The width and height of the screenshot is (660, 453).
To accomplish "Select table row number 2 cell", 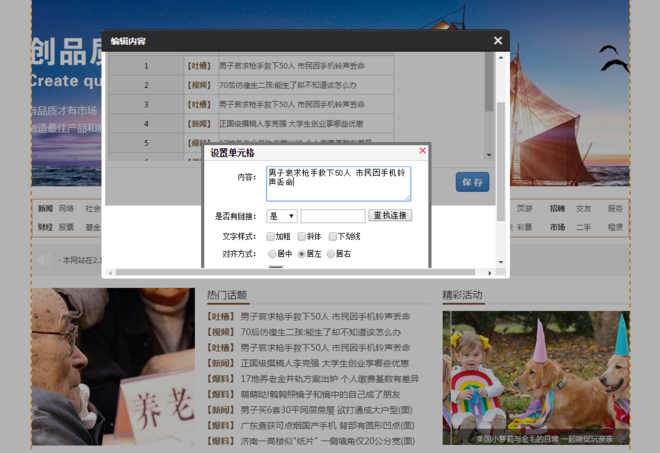I will coord(146,85).
